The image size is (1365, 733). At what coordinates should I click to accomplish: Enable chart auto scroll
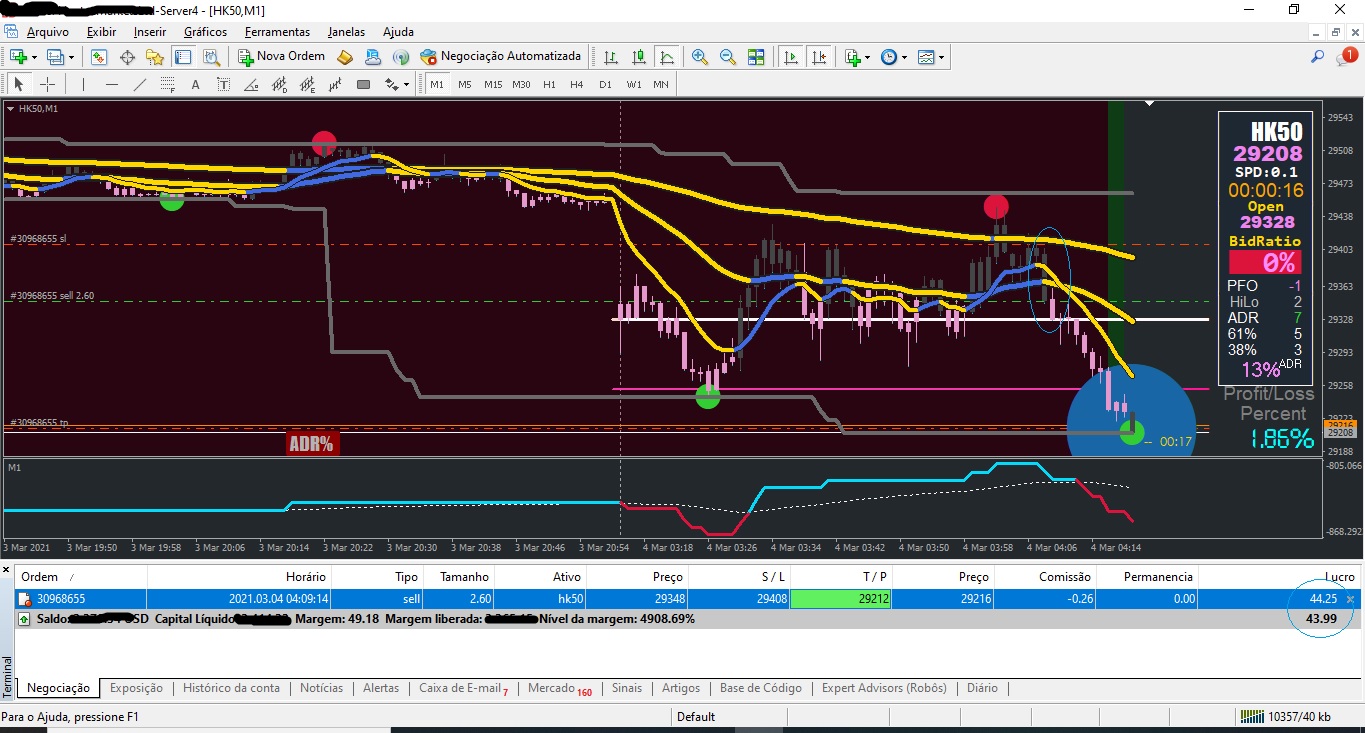pyautogui.click(x=791, y=57)
